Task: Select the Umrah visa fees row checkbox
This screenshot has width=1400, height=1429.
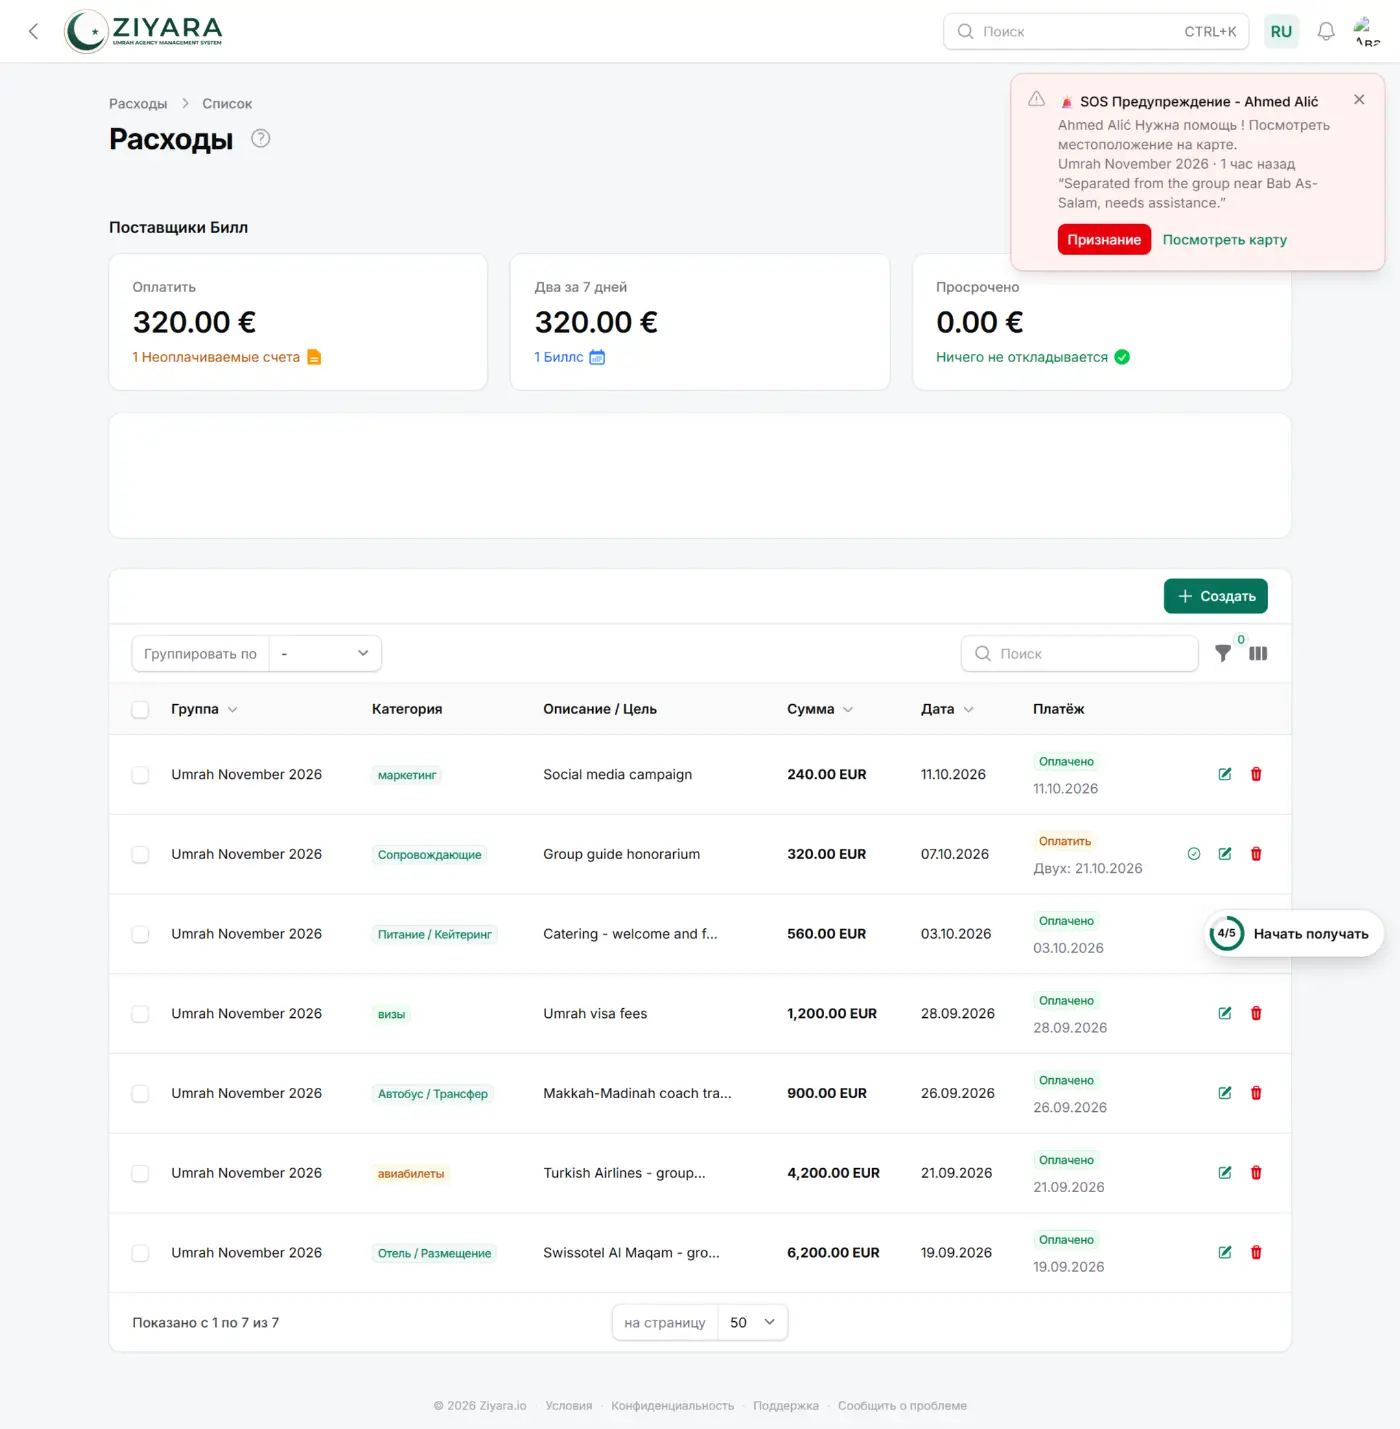Action: [140, 1014]
